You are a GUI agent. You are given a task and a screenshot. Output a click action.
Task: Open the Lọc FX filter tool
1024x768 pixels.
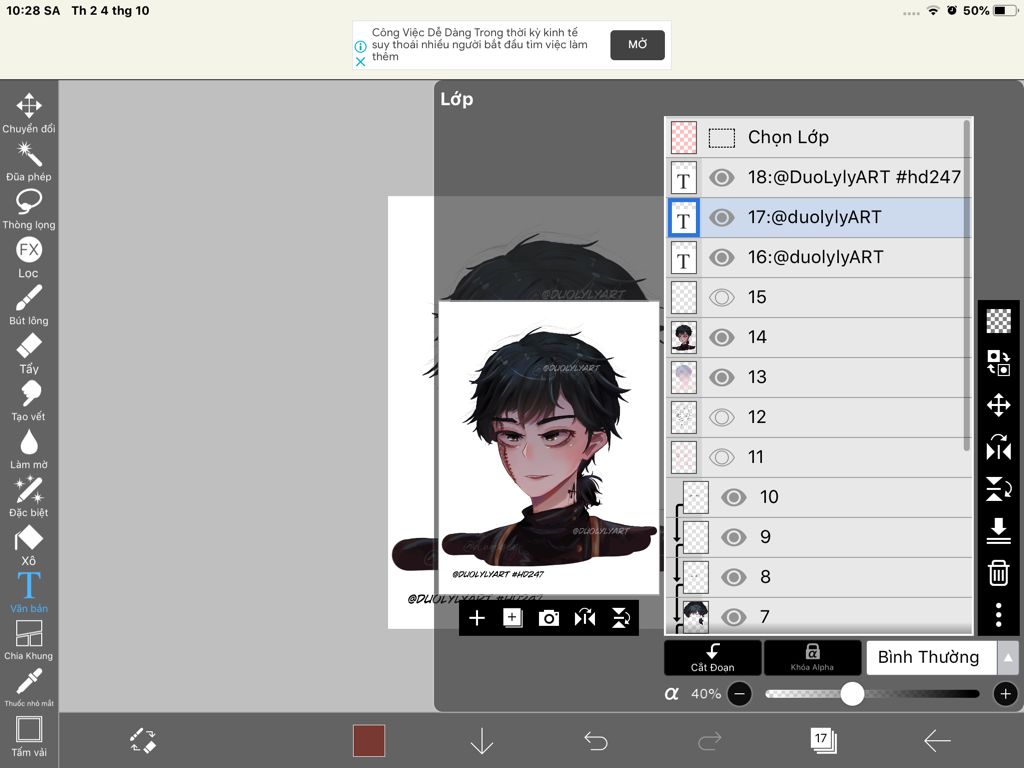tap(29, 257)
